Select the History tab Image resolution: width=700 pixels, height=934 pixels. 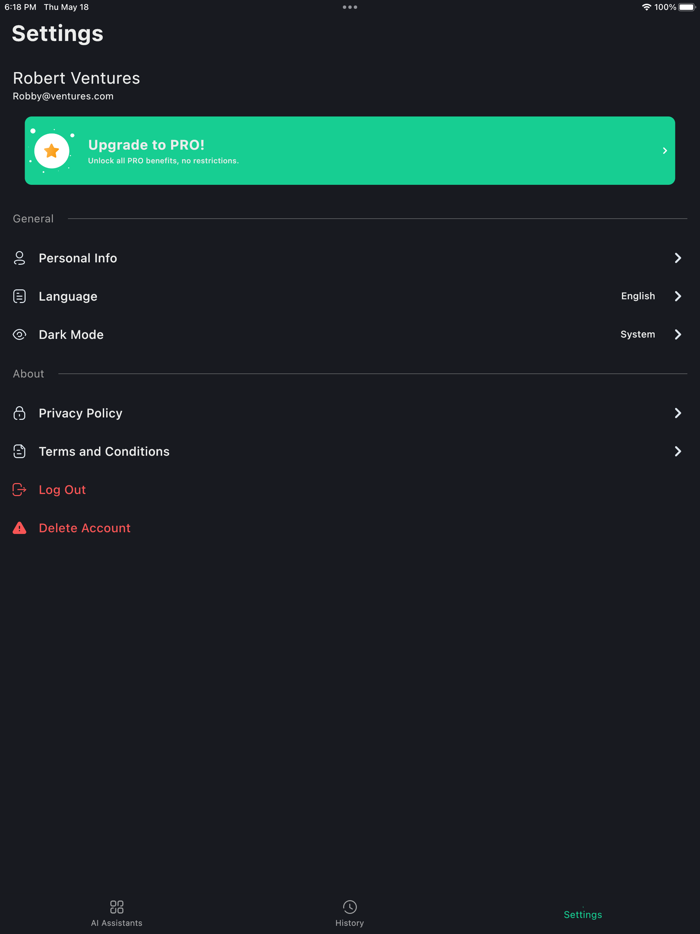click(349, 913)
